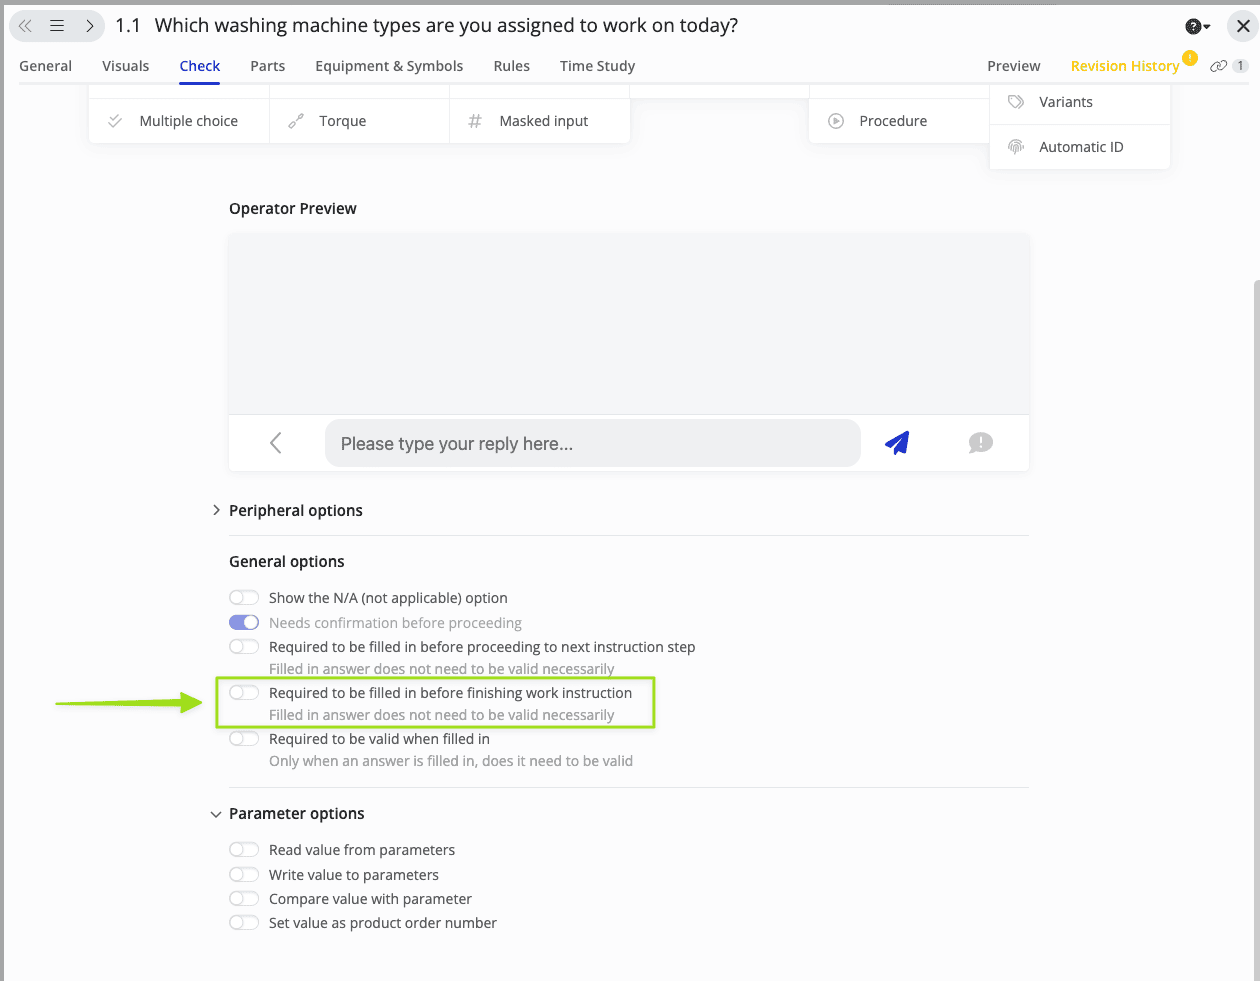Click the link icon beside Revision History
This screenshot has width=1260, height=981.
[1218, 66]
